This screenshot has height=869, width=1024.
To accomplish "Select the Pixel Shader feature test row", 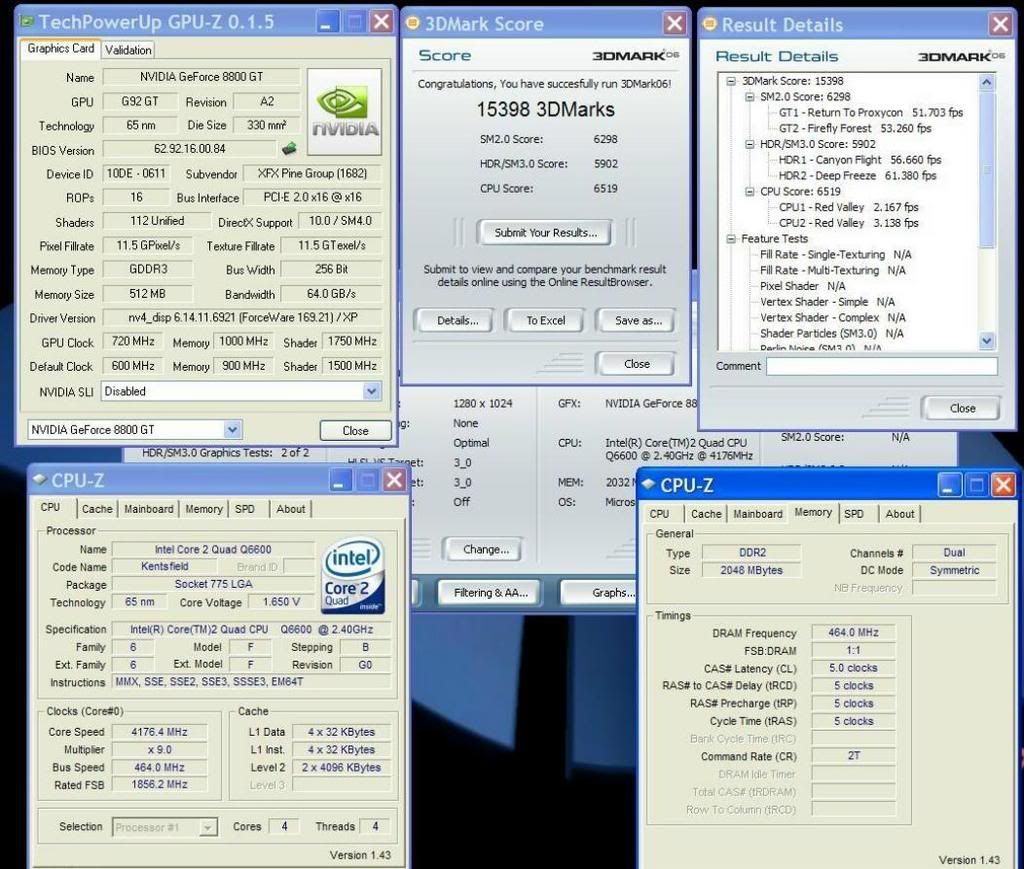I will coord(802,286).
